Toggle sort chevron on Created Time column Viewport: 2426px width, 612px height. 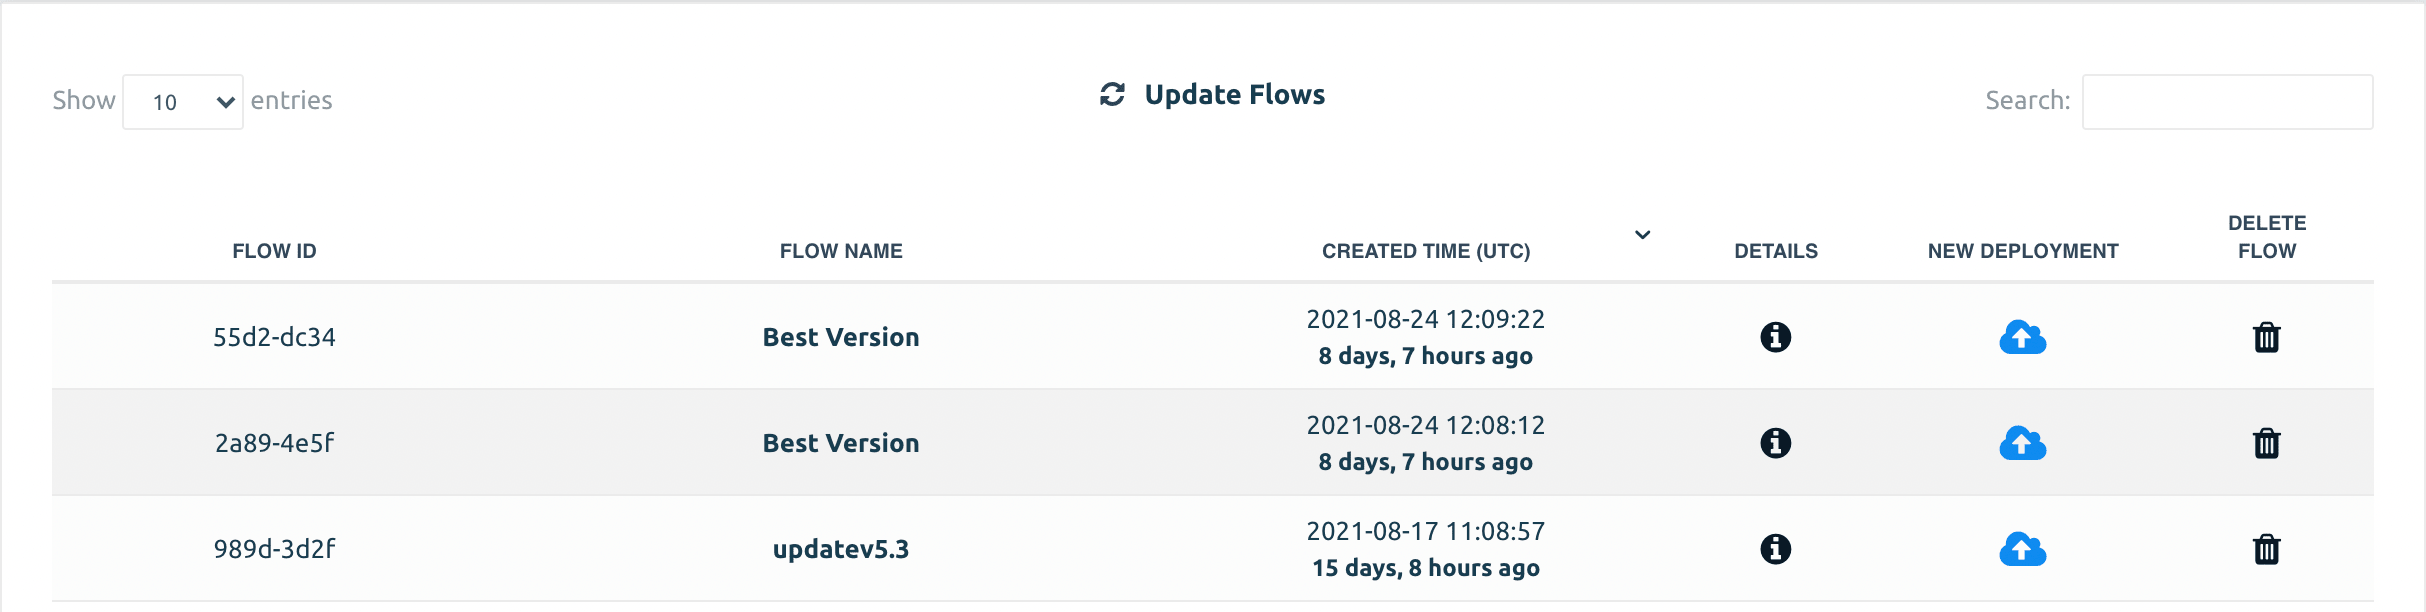(1642, 235)
